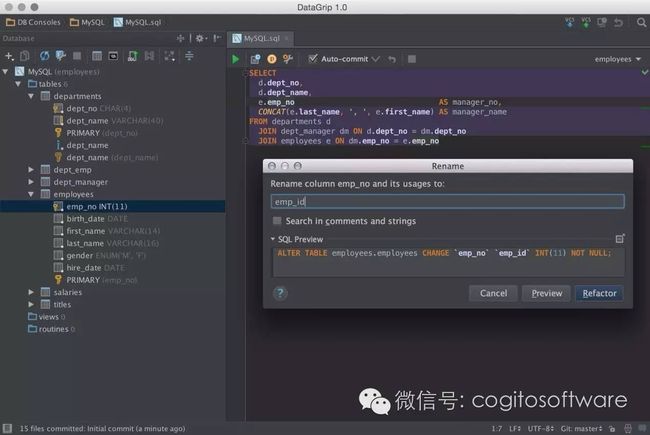Click the DB Consoles breadcrumb
The height and width of the screenshot is (435, 650).
33,22
